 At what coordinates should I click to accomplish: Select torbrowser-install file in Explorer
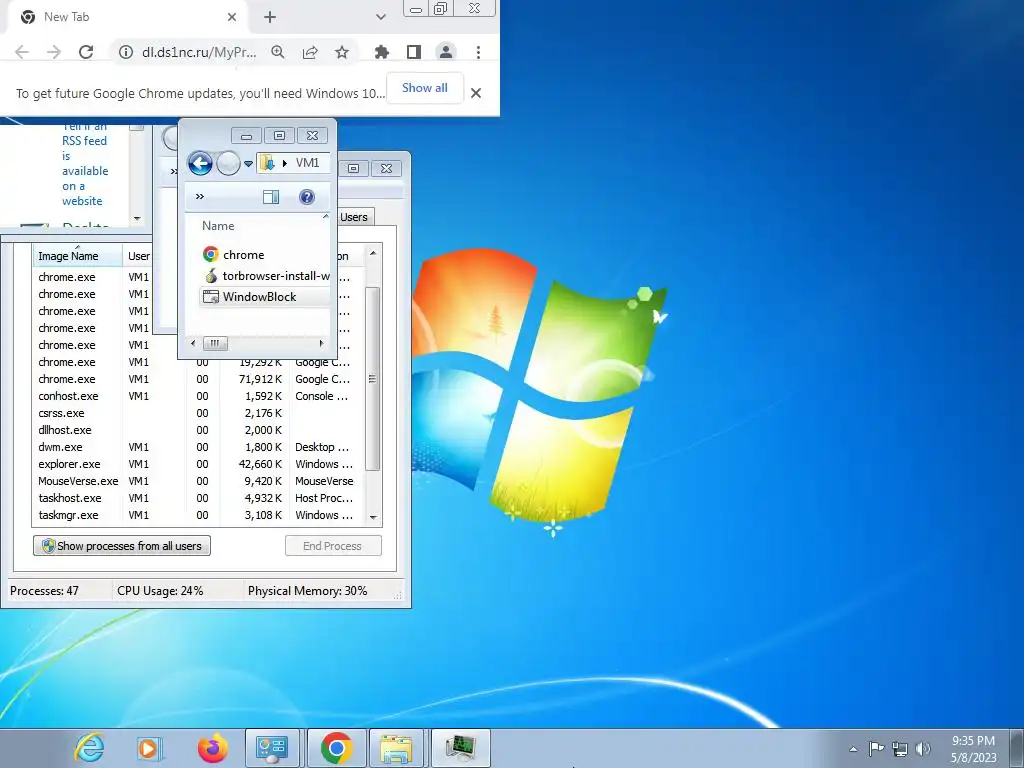coord(266,276)
